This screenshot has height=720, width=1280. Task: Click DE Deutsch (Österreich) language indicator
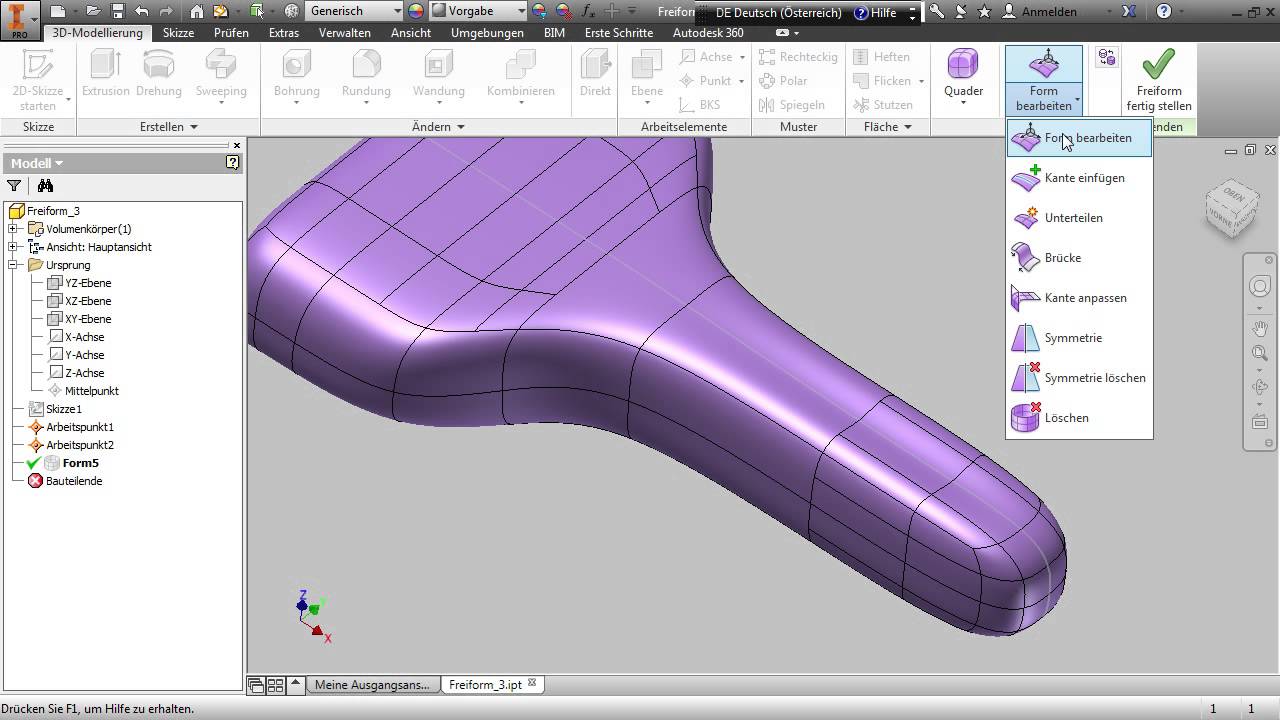(x=779, y=13)
